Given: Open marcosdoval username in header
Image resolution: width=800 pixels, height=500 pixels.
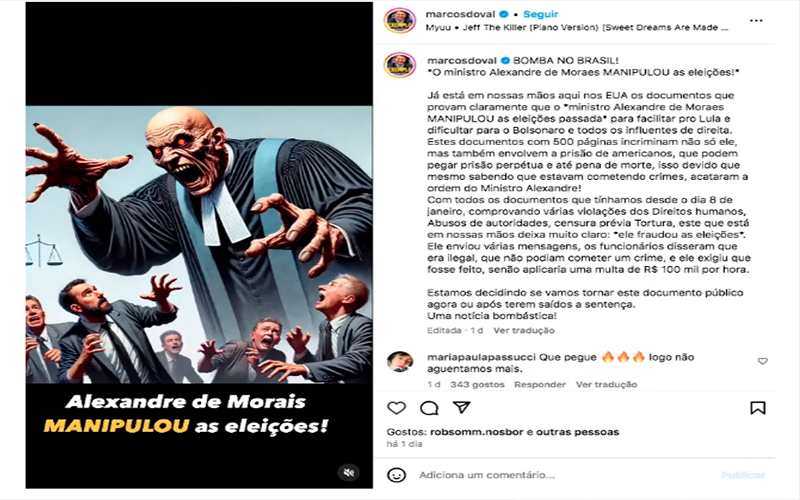Looking at the screenshot, I should click(461, 14).
